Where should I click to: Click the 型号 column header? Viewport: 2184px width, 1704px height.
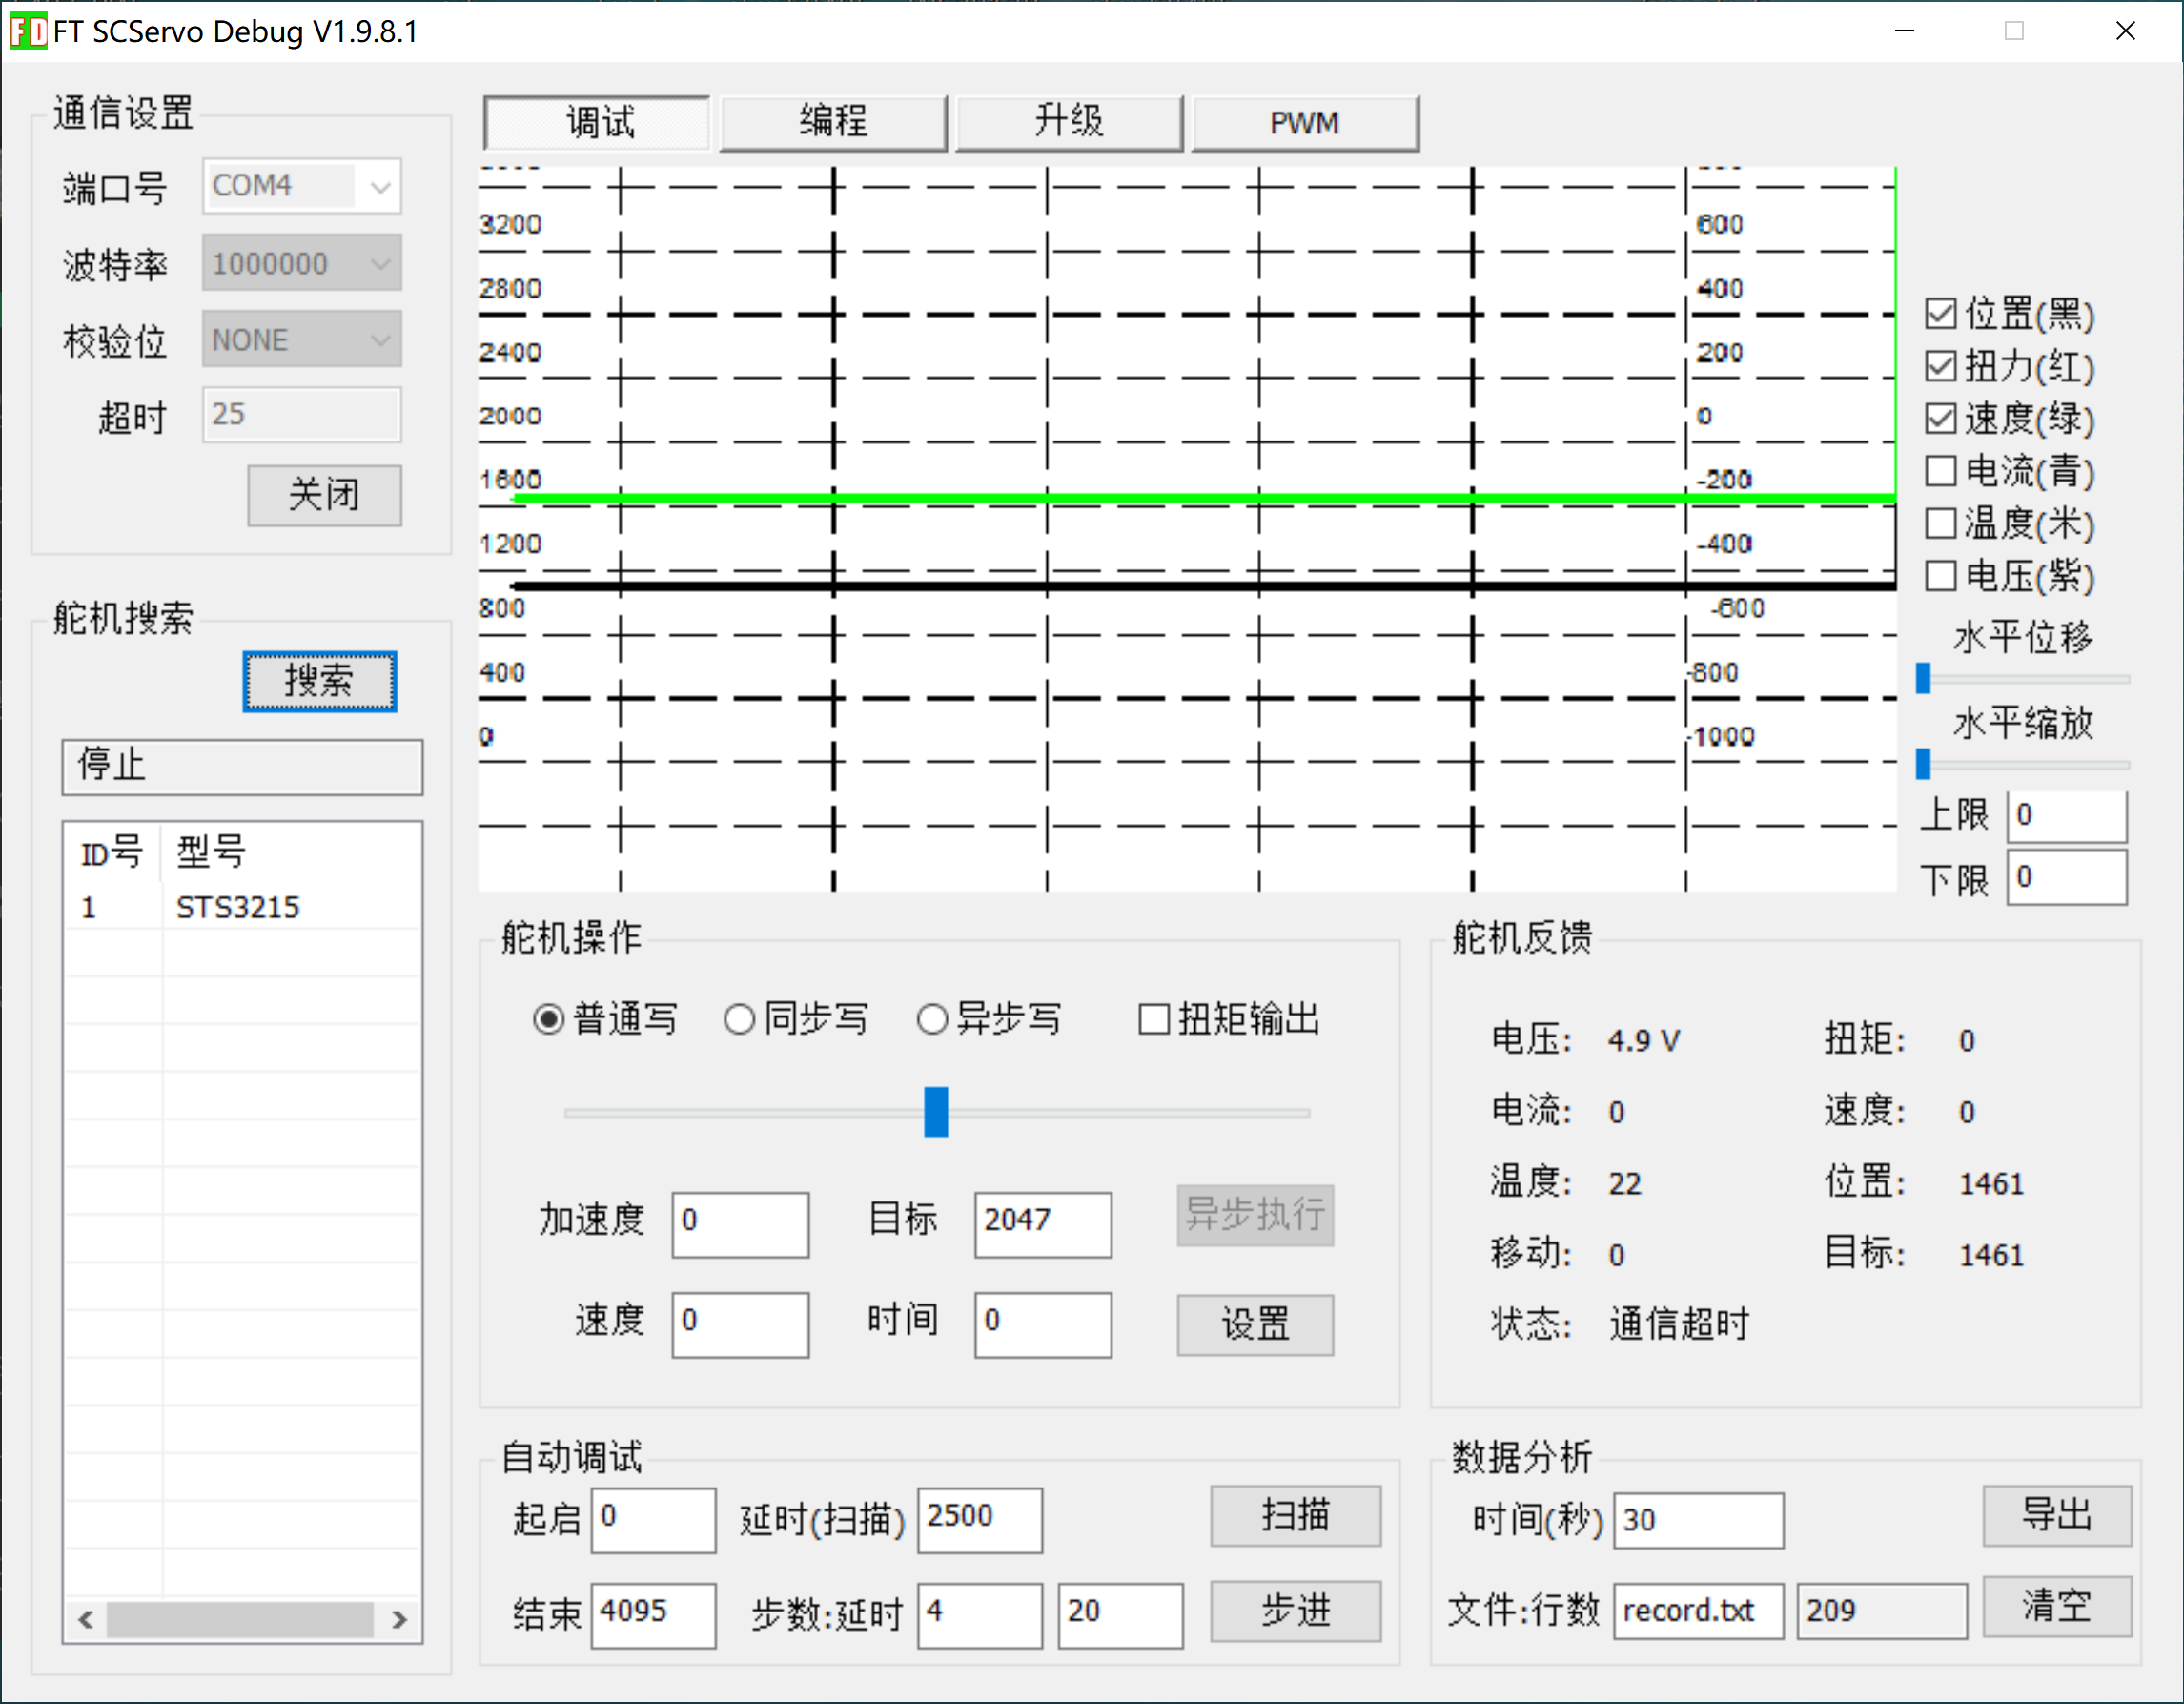pos(212,853)
